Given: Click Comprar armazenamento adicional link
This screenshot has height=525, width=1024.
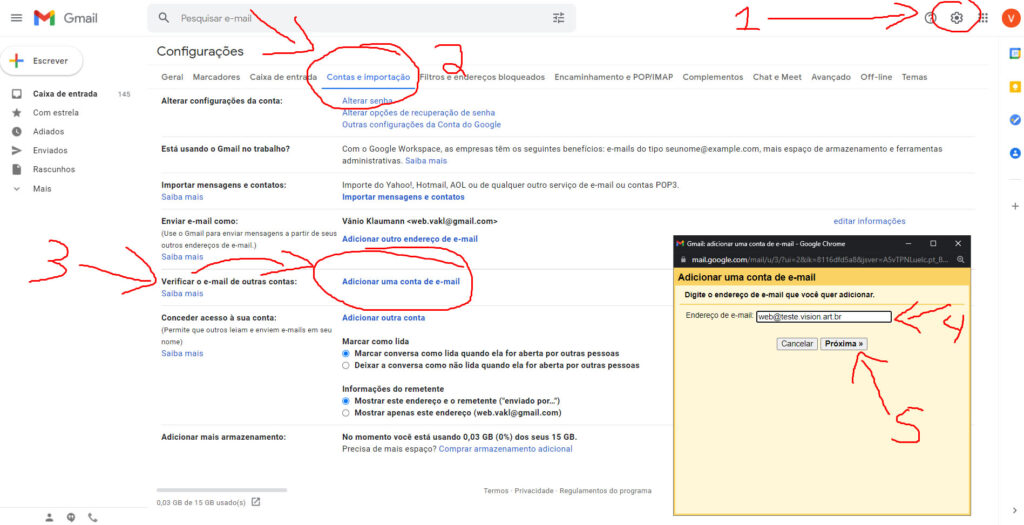Looking at the screenshot, I should tap(505, 449).
